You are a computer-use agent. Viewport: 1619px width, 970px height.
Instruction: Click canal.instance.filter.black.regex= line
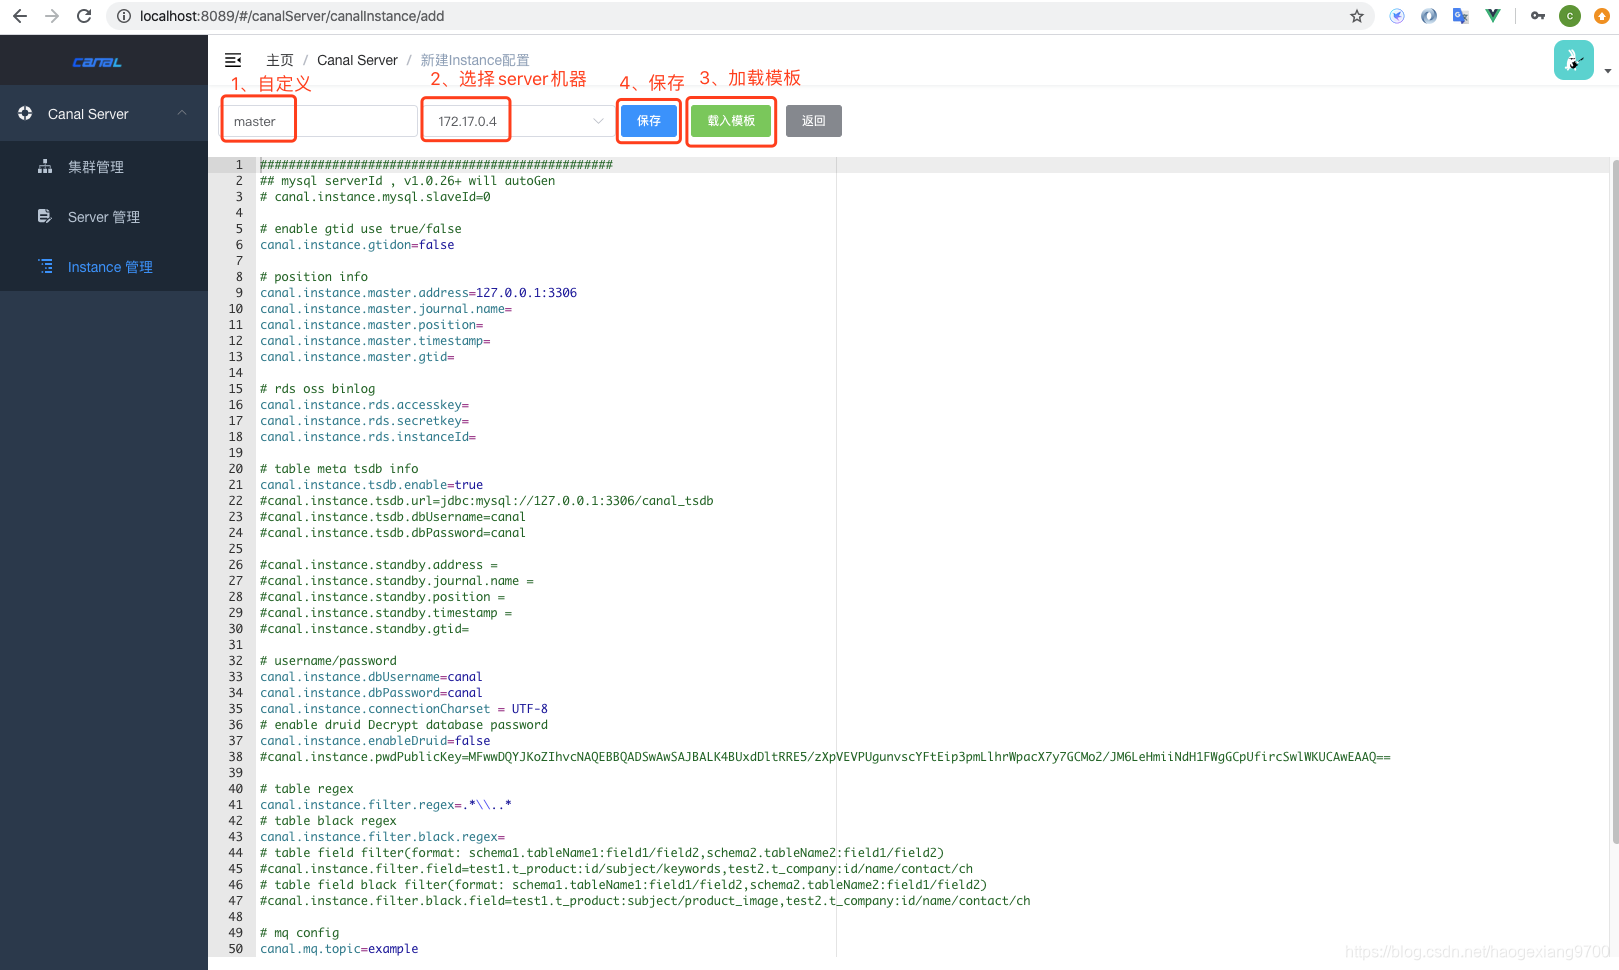[382, 837]
